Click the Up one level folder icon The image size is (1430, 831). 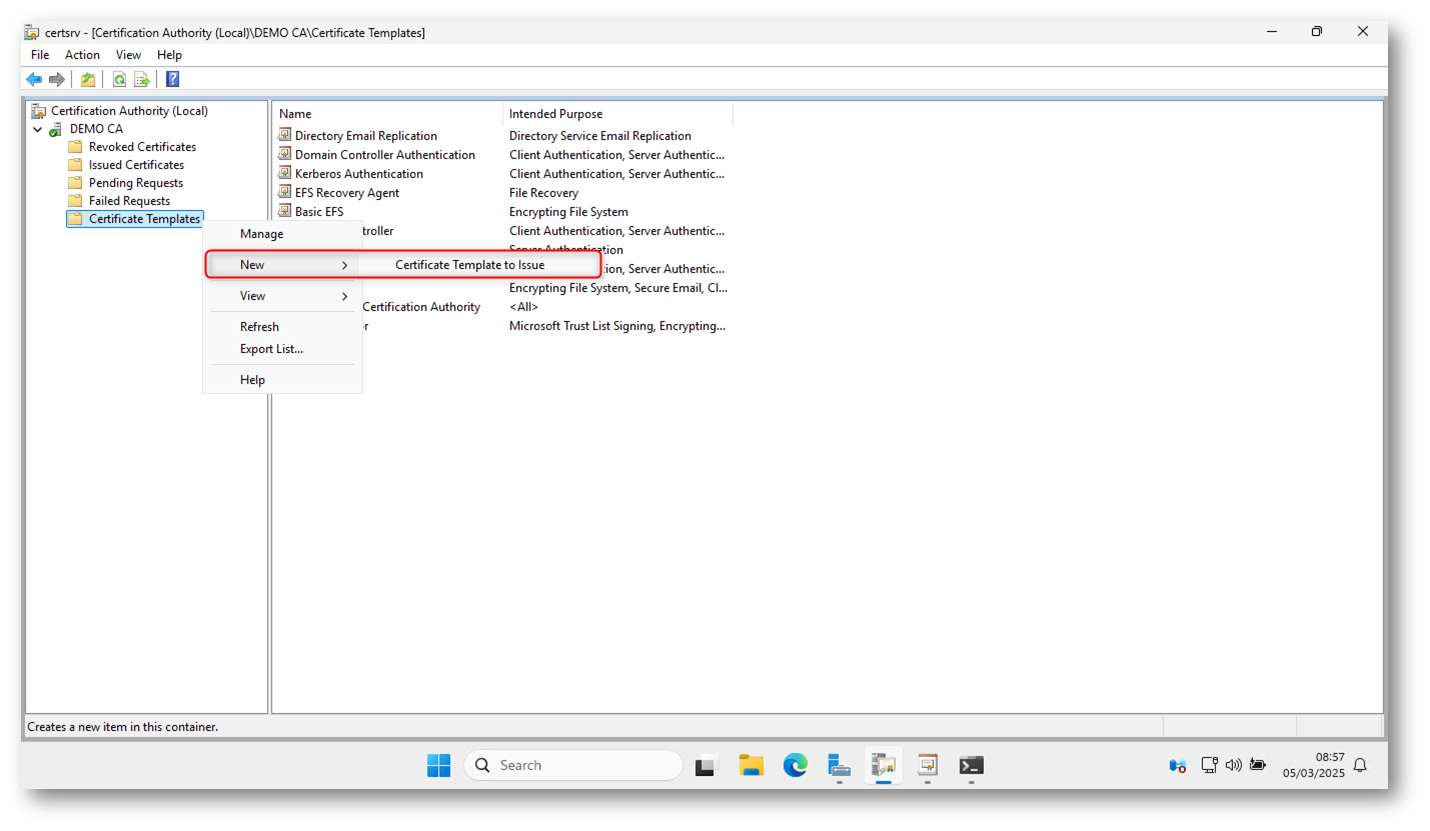(x=88, y=79)
